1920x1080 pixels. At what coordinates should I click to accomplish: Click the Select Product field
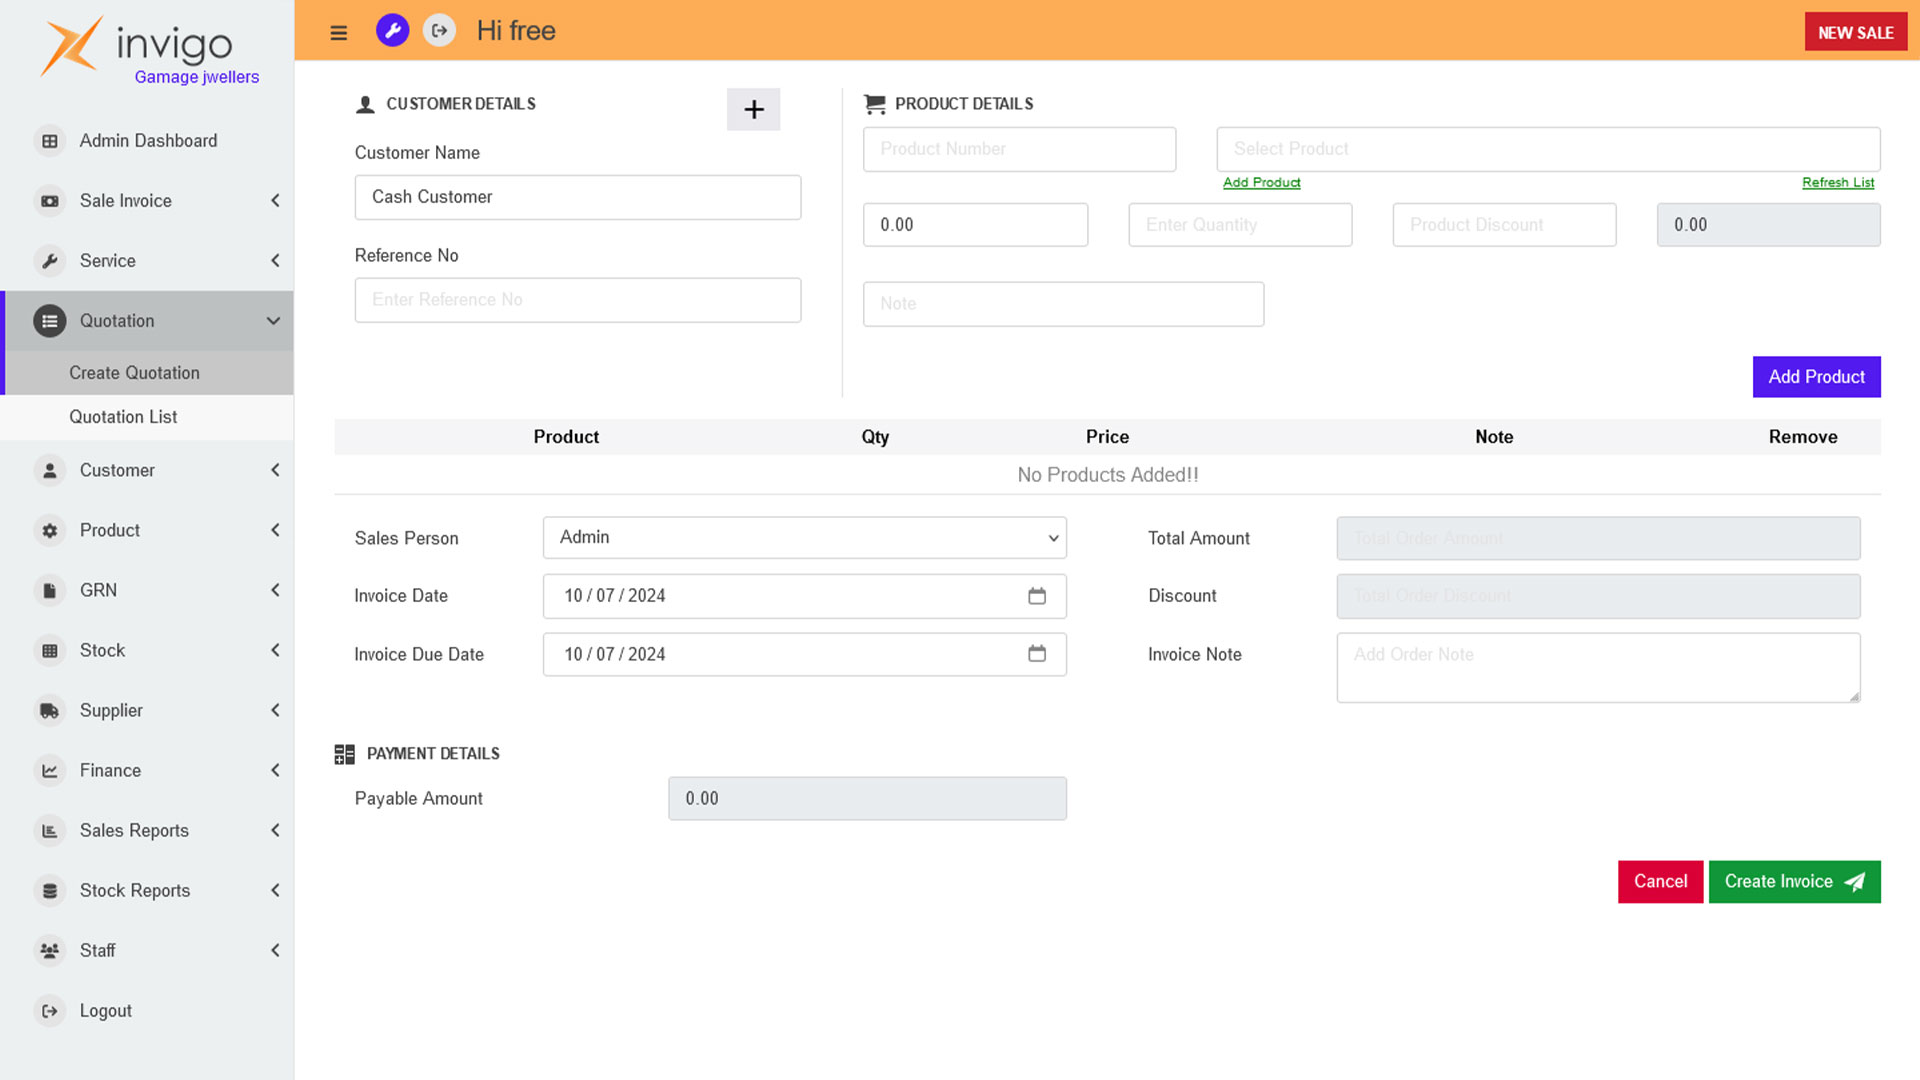1548,149
